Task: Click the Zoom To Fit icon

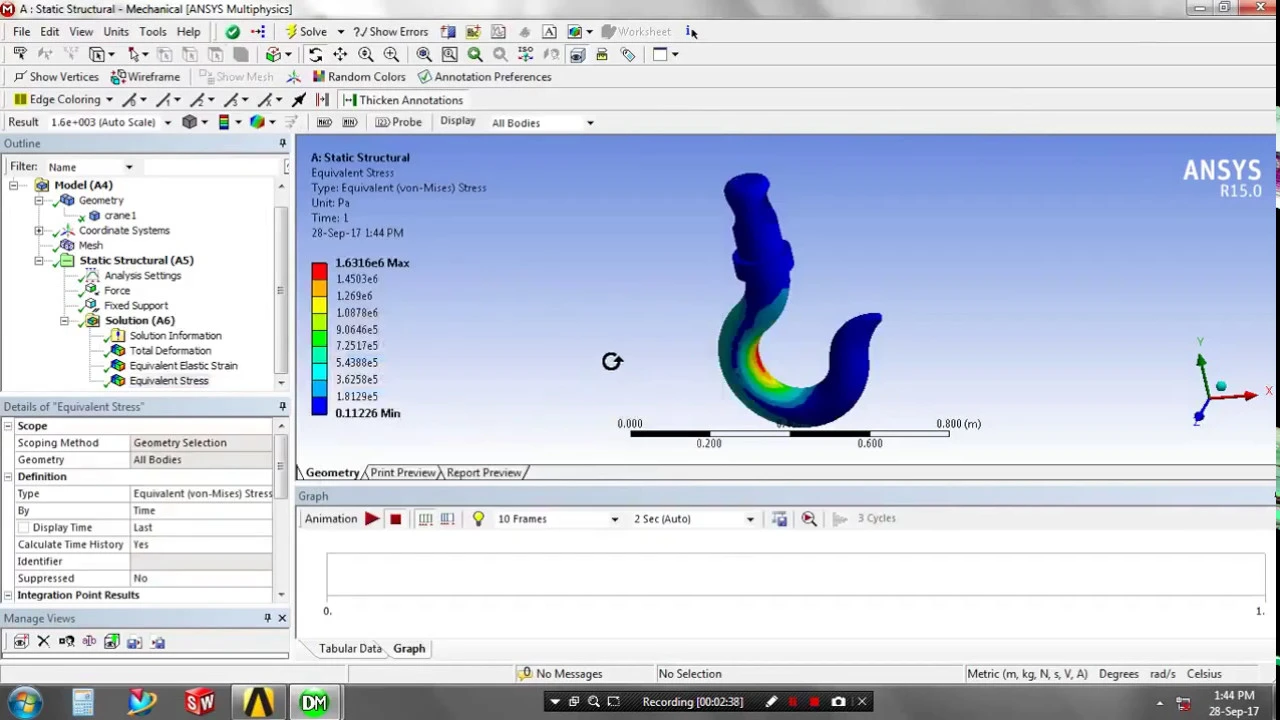Action: [424, 55]
